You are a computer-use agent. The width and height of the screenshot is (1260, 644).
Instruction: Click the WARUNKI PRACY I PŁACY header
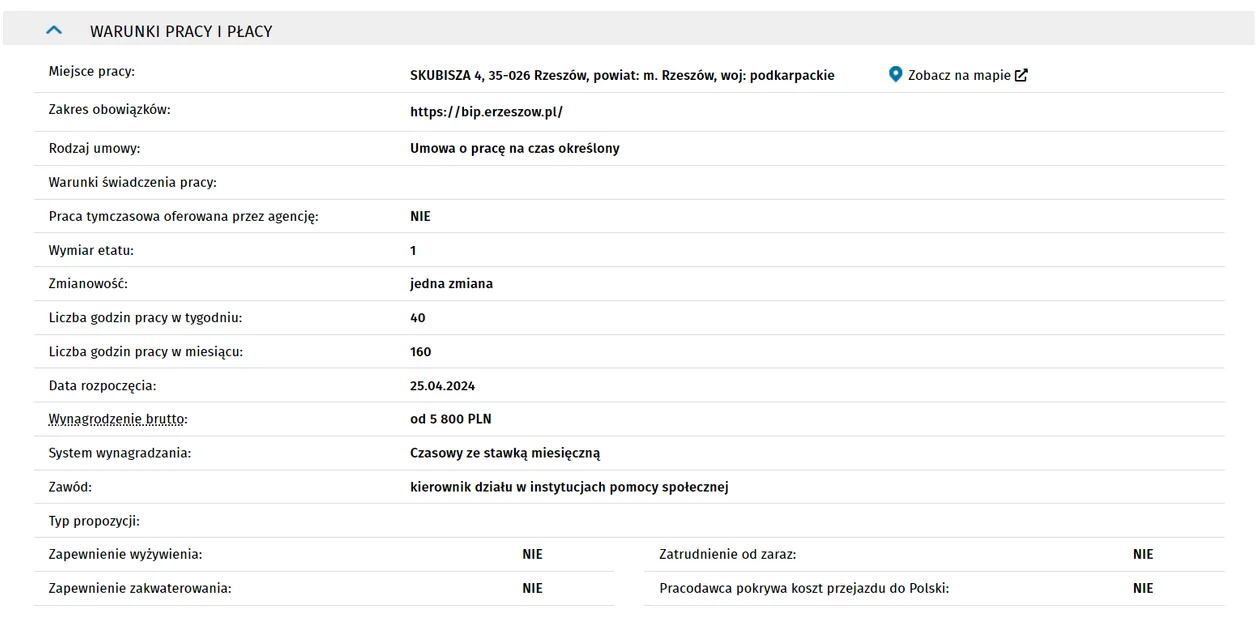pyautogui.click(x=181, y=31)
